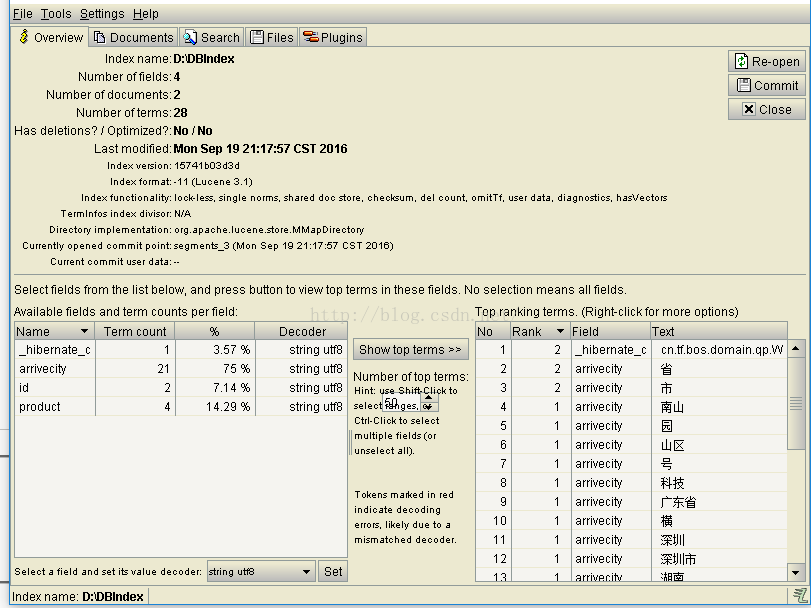
Task: Click the Files tab disk icon
Action: (257, 37)
